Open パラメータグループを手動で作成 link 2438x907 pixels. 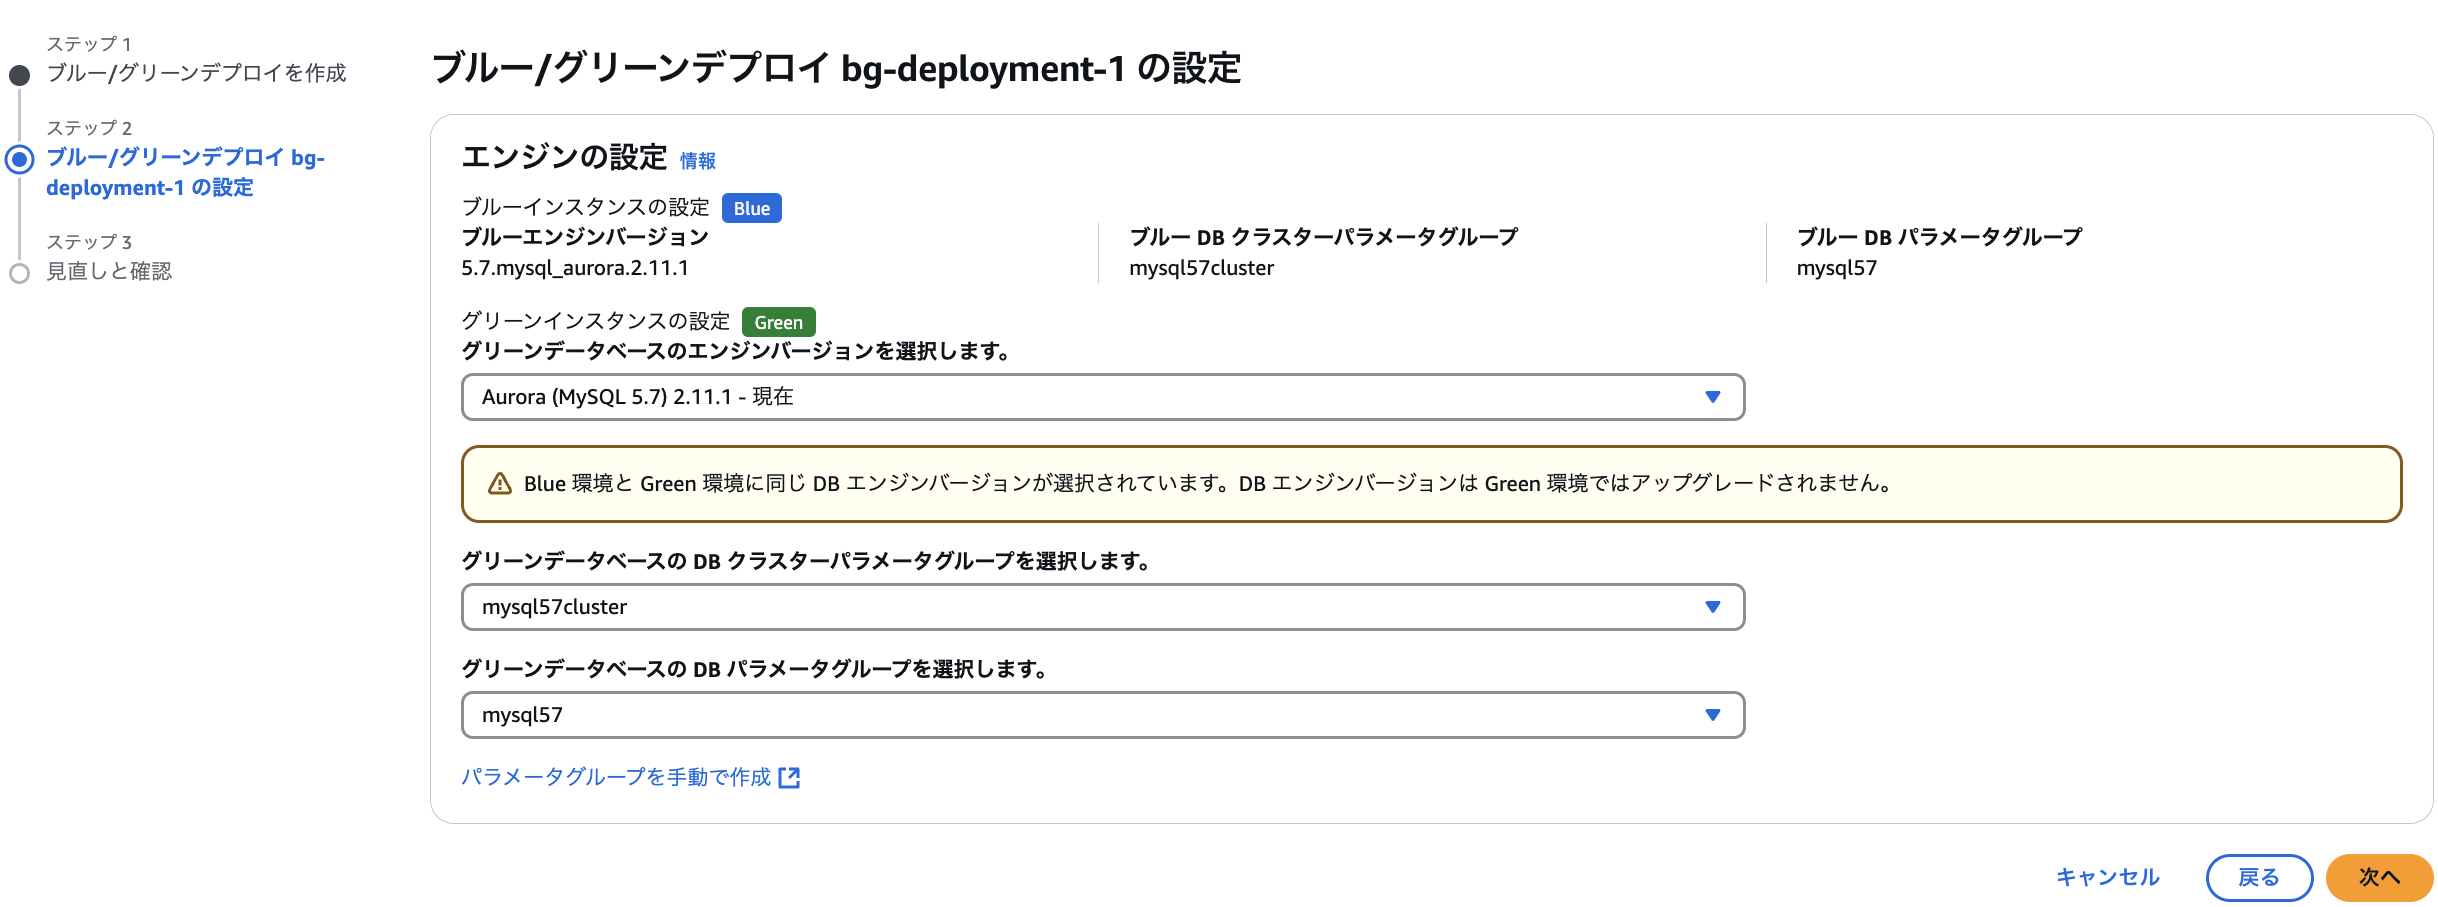(616, 777)
